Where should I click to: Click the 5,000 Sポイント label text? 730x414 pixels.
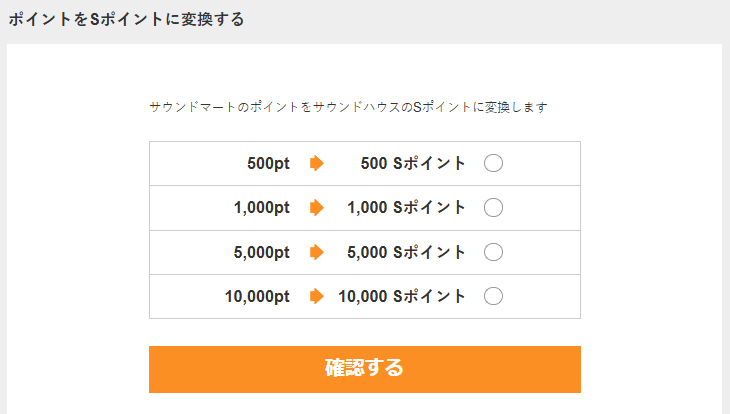407,252
